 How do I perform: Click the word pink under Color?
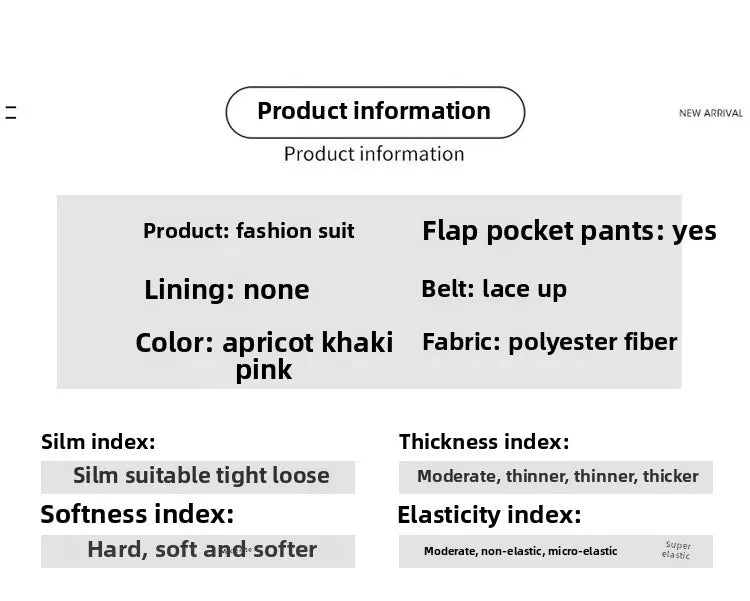click(264, 370)
